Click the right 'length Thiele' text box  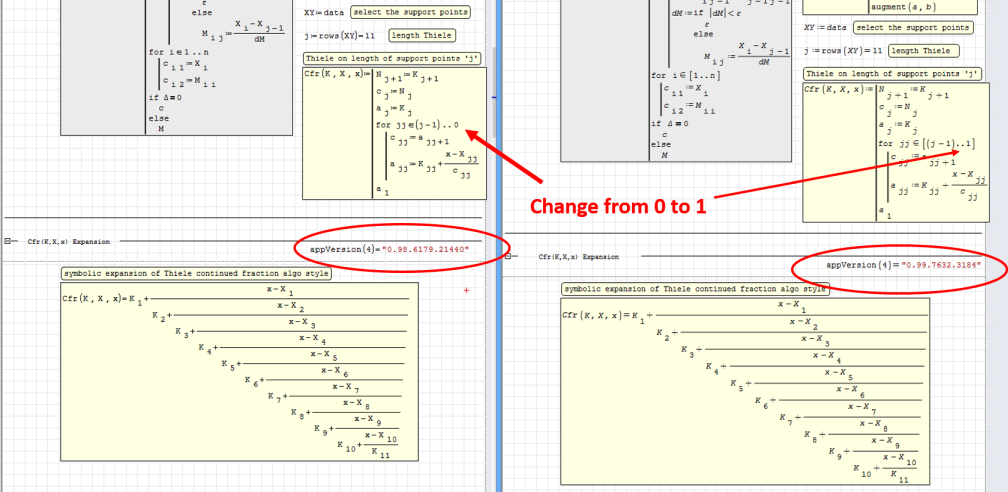tap(922, 51)
